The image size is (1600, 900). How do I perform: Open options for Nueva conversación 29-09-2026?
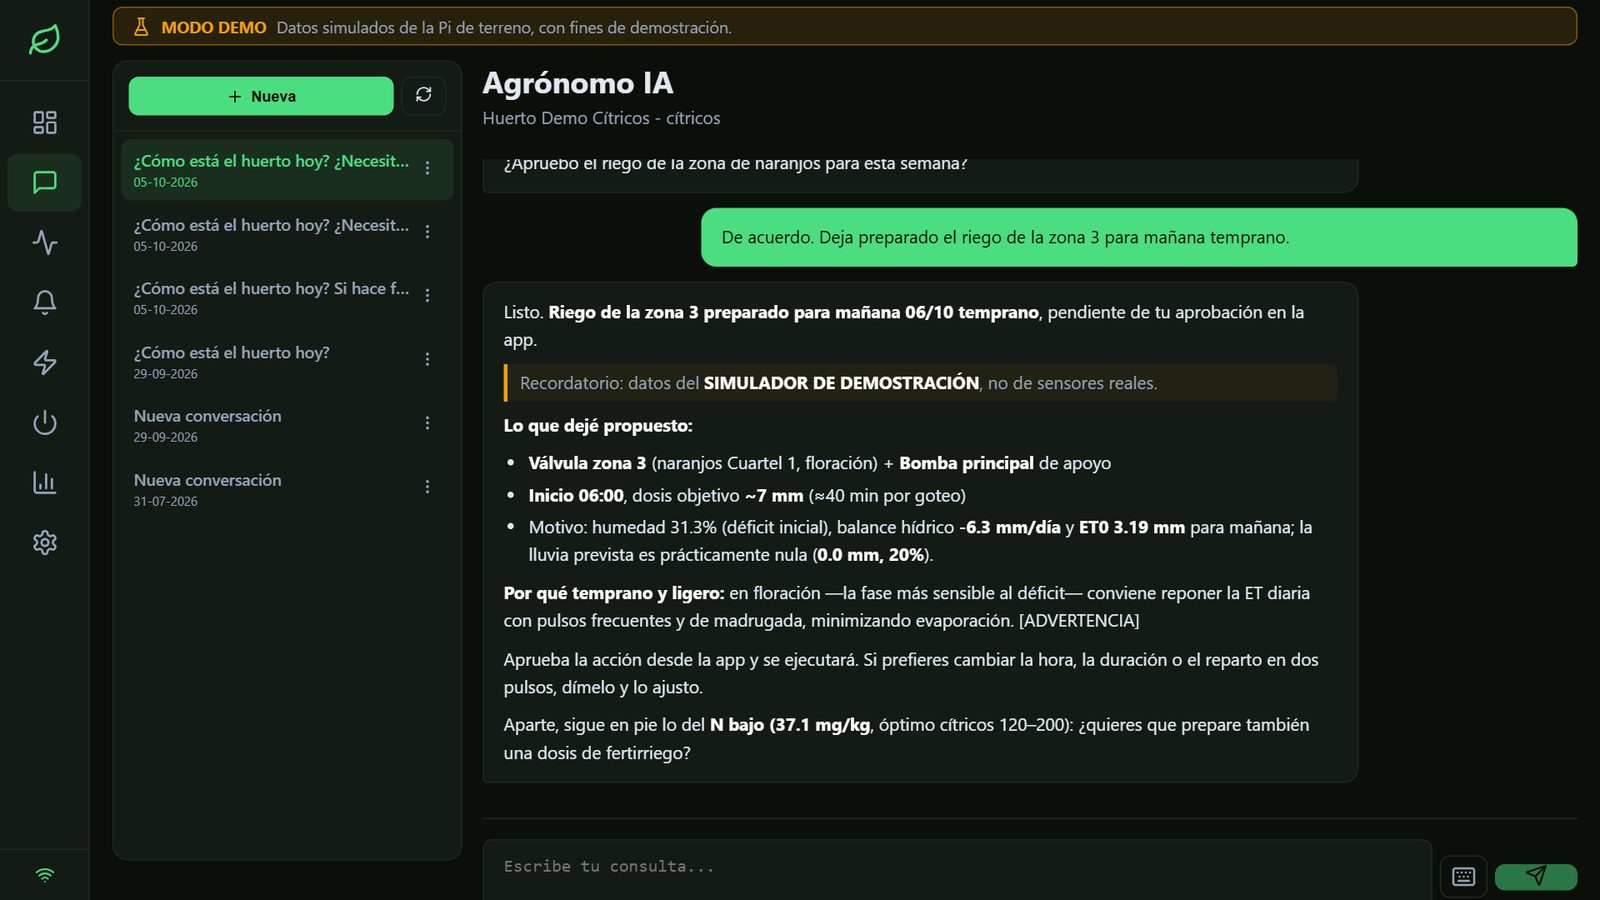(x=427, y=423)
